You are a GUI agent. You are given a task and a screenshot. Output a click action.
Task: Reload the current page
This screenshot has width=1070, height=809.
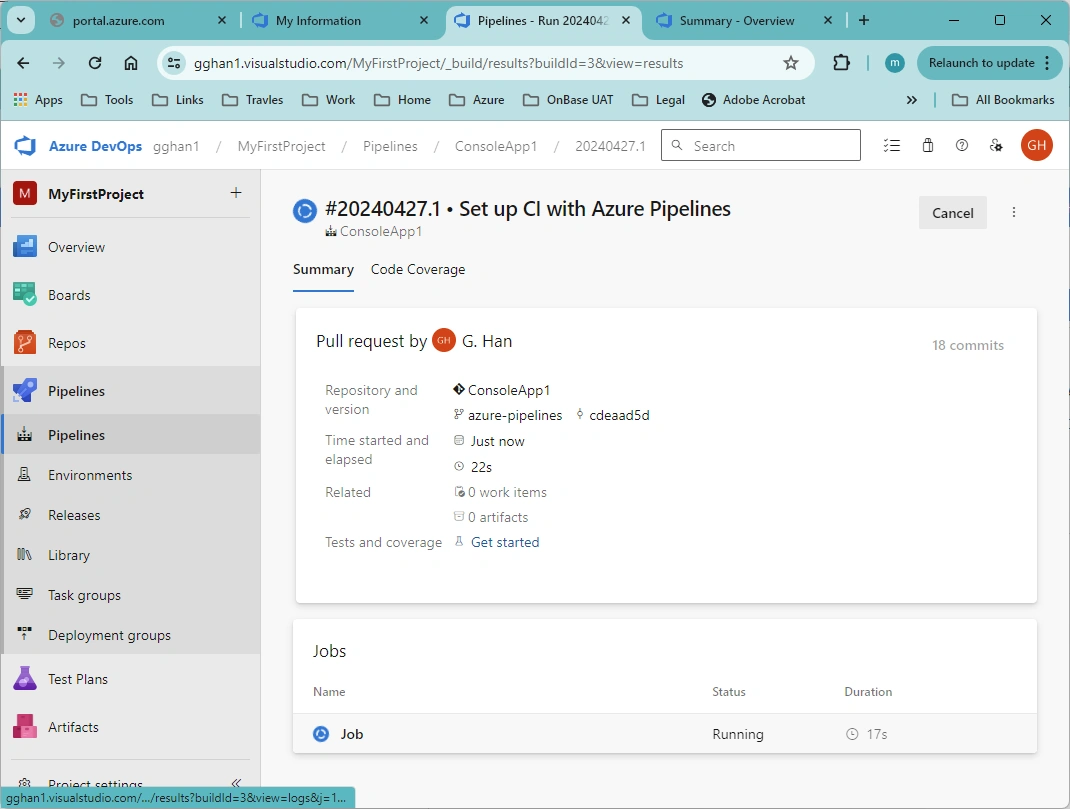point(95,63)
